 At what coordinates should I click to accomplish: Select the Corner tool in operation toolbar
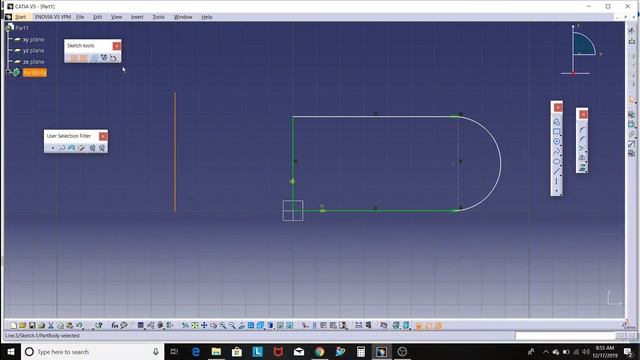tap(582, 130)
